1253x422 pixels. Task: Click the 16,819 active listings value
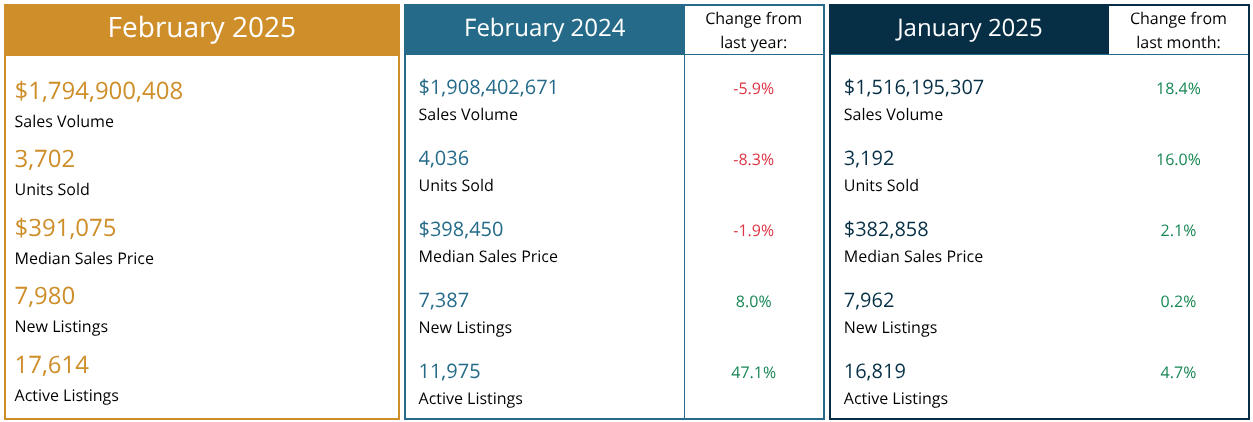(874, 372)
